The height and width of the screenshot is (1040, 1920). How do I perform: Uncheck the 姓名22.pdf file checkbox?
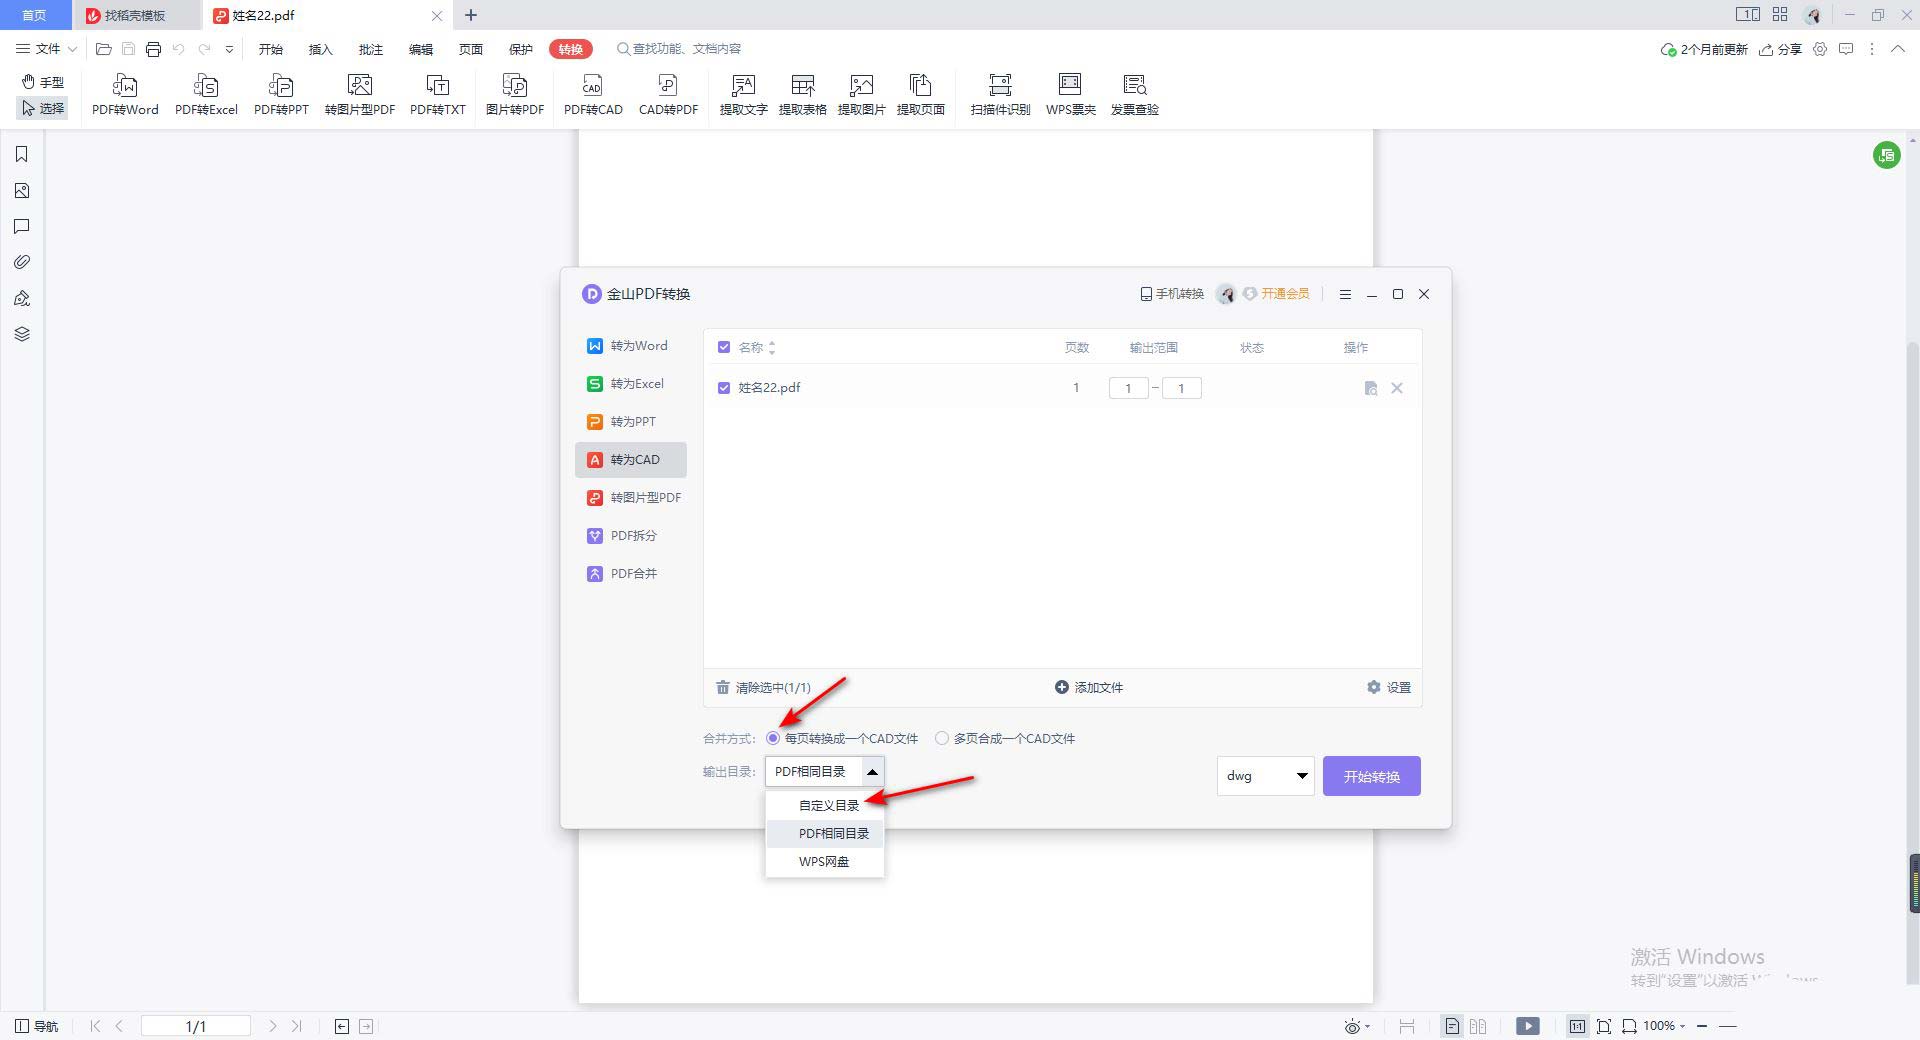724,388
